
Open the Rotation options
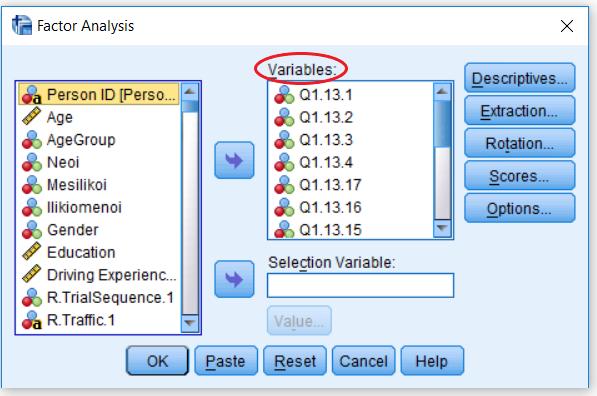[x=520, y=143]
